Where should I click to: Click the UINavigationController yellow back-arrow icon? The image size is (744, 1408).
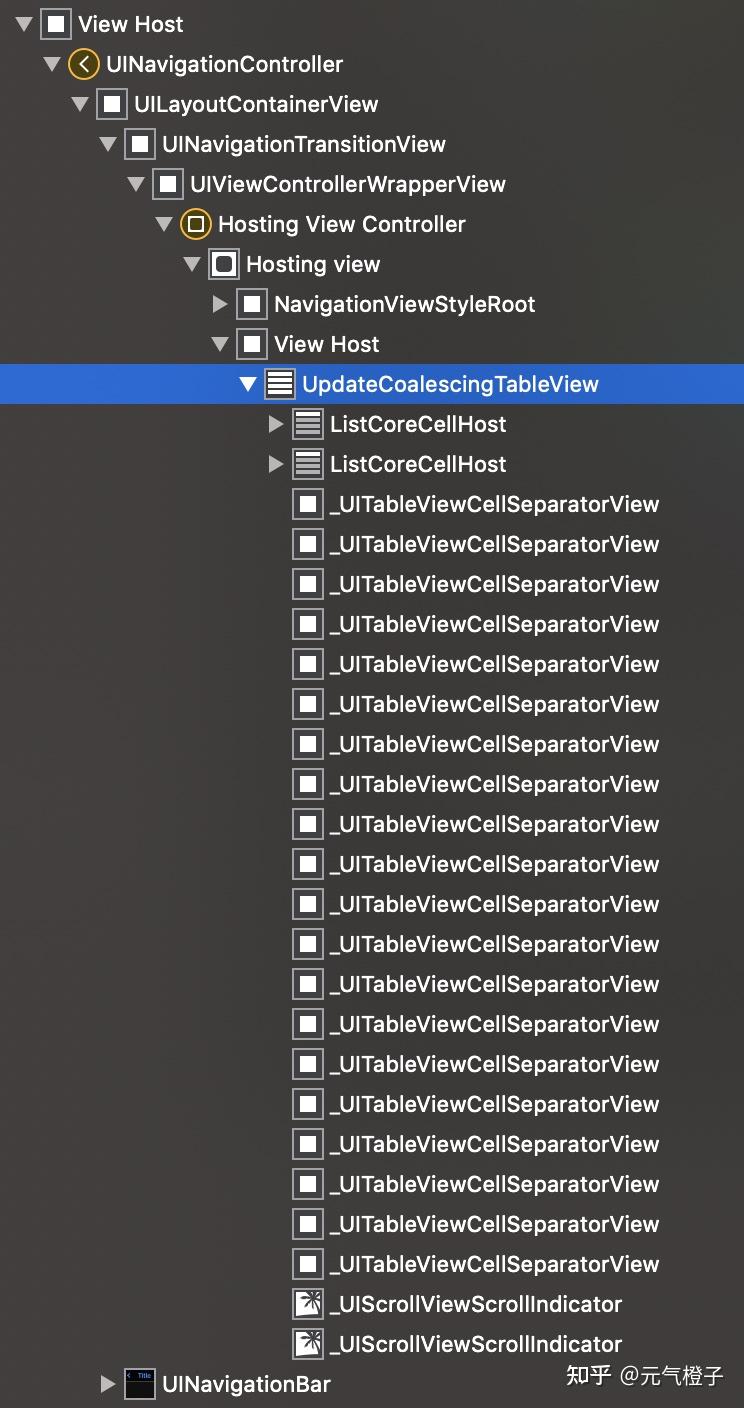pos(83,65)
